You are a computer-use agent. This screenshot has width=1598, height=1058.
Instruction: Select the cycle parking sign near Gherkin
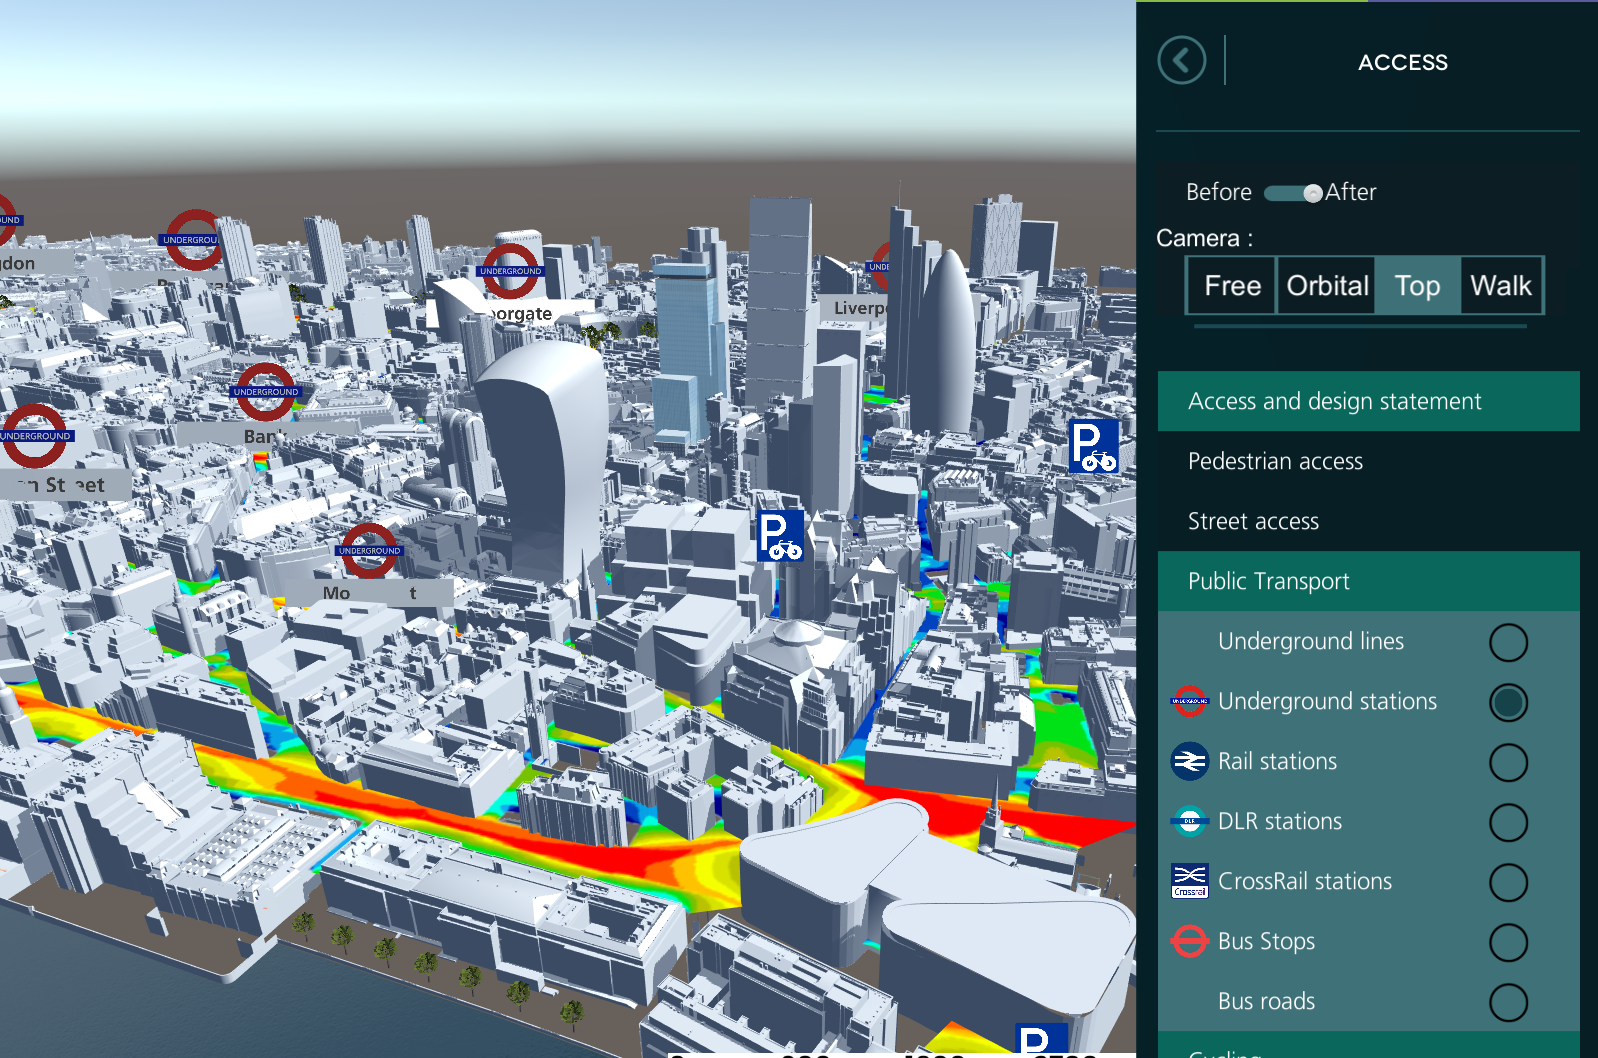(x=1093, y=446)
